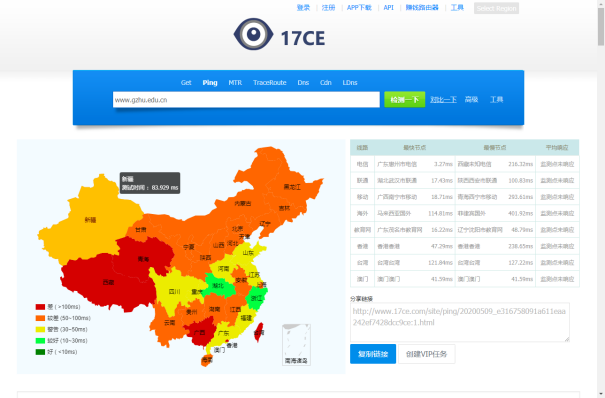Click the 401.92ms slowest value

click(521, 213)
